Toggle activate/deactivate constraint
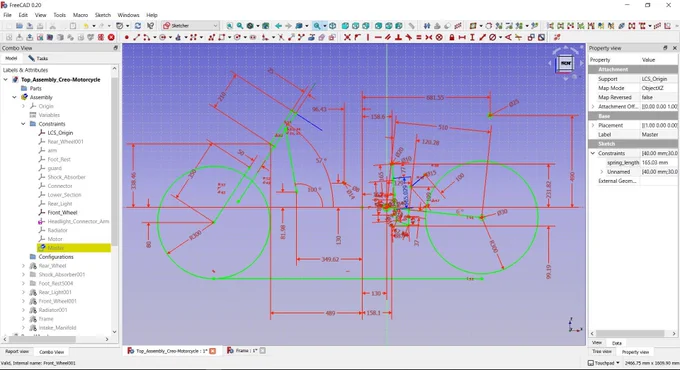Image resolution: width=680 pixels, height=370 pixels. click(x=541, y=37)
